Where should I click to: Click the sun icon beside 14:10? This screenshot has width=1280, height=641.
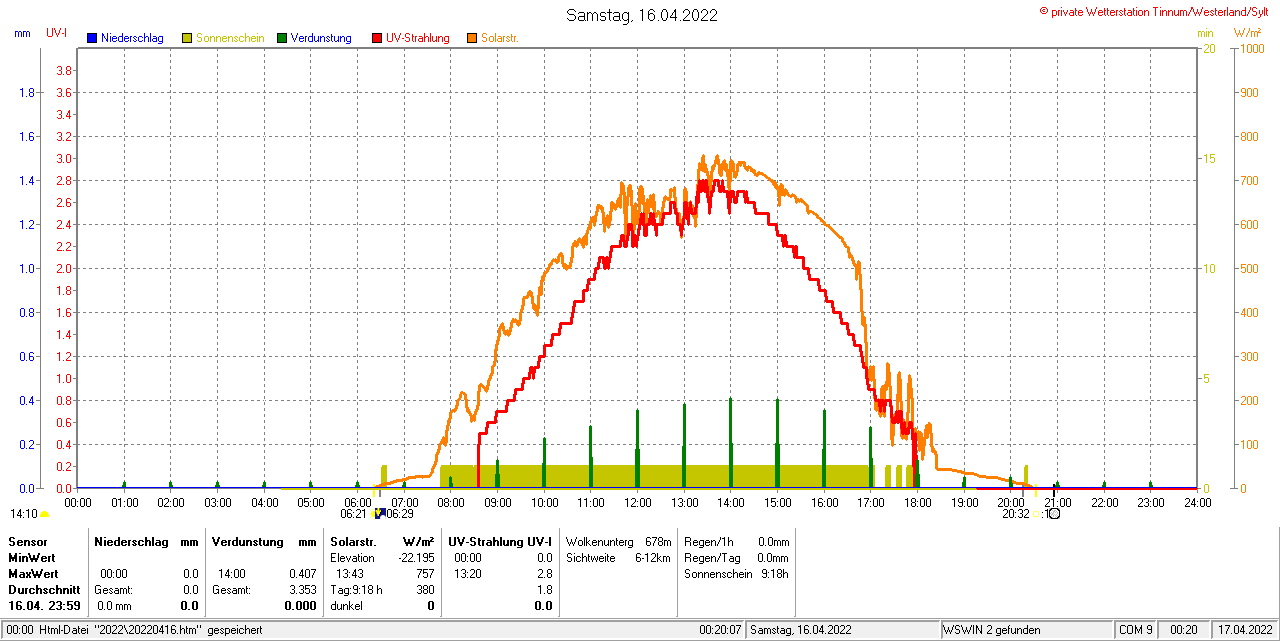point(44,515)
